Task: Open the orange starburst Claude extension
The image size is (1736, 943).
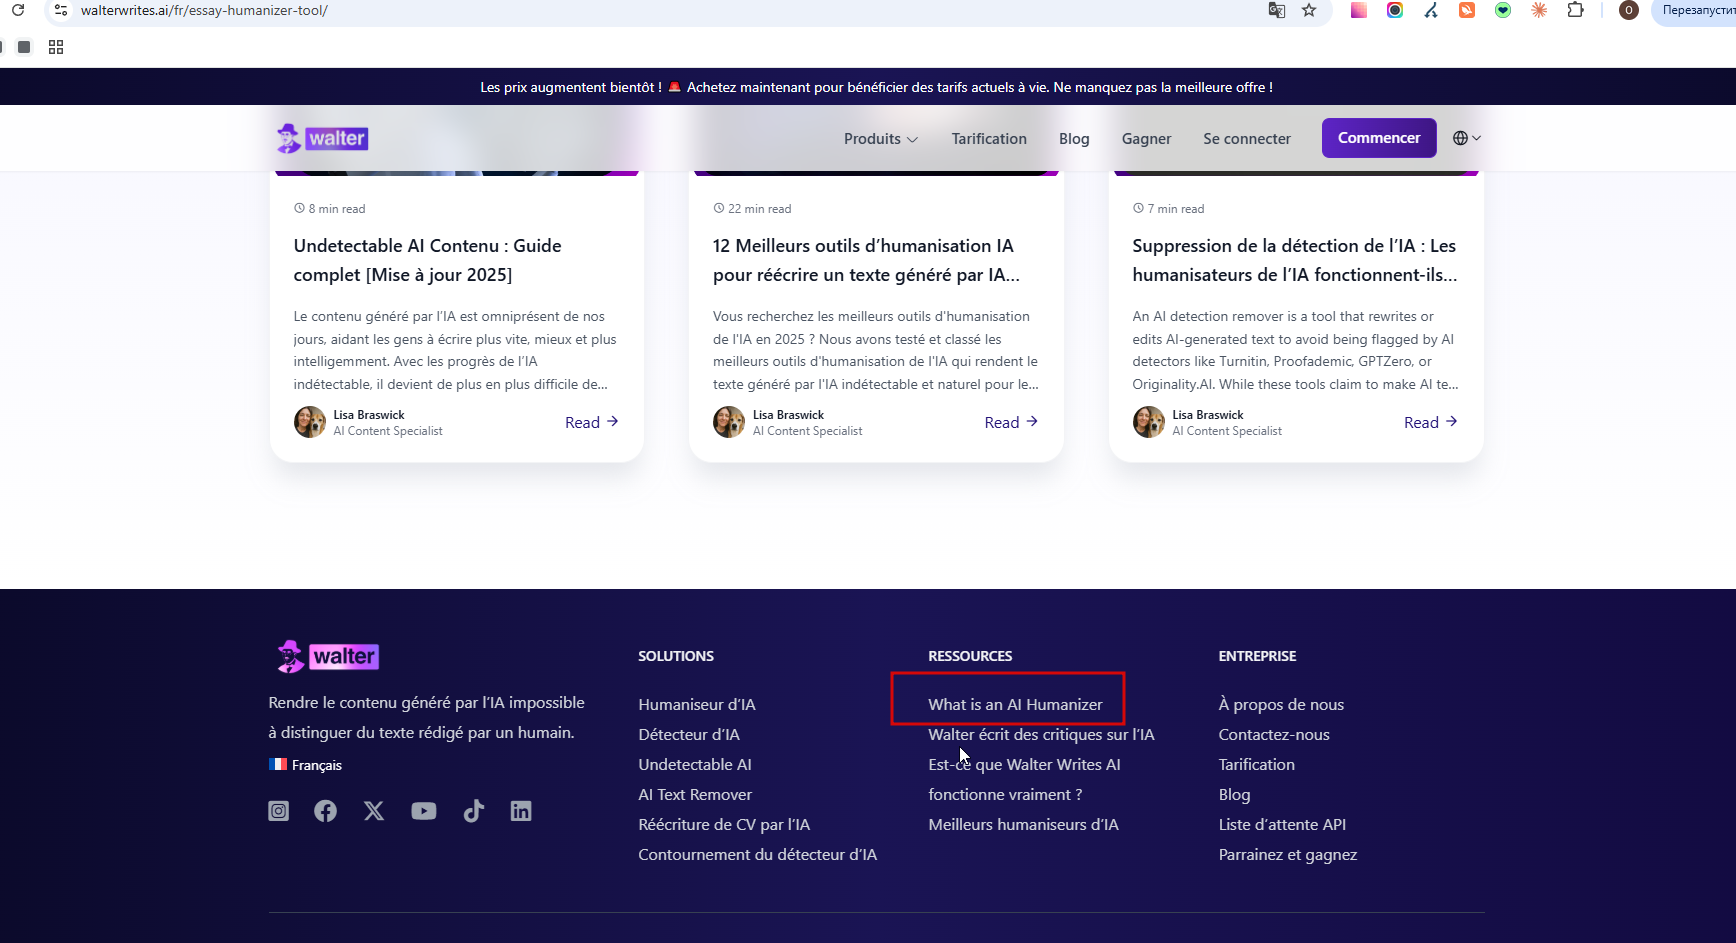Action: pos(1539,10)
